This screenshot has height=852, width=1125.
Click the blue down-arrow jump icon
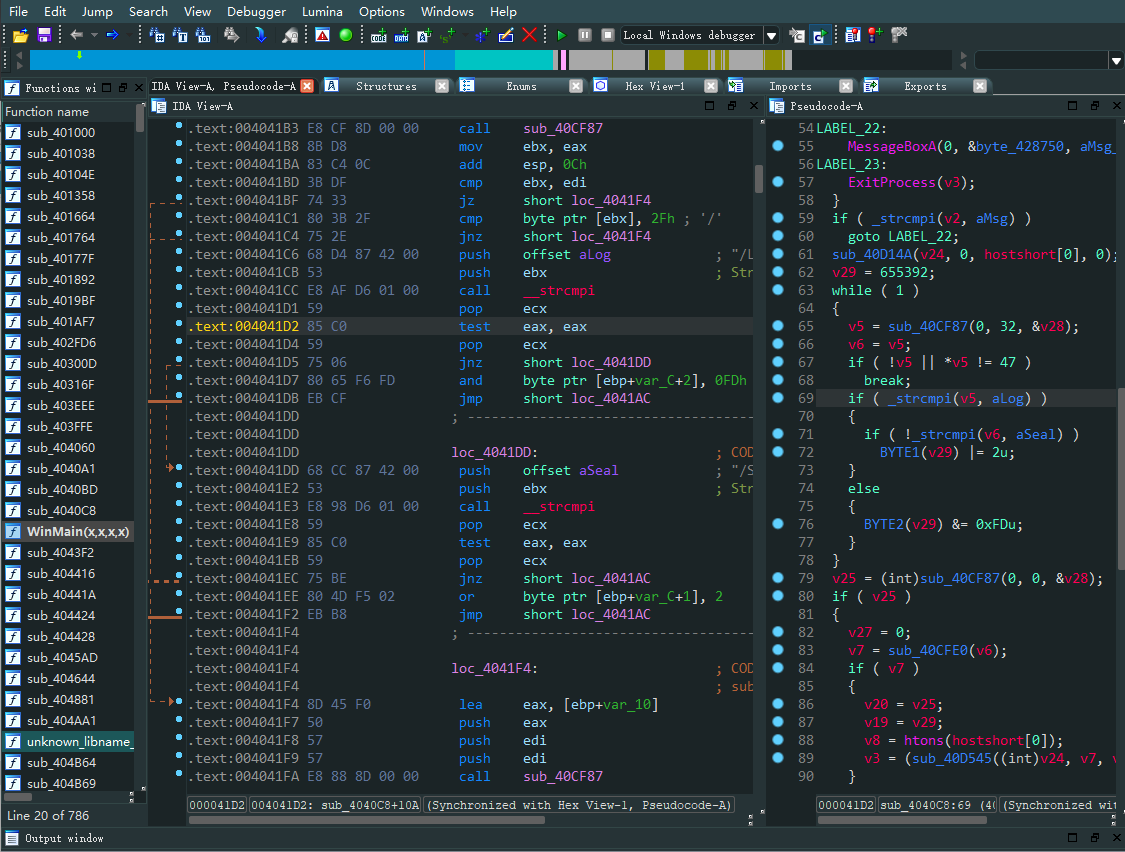coord(260,35)
